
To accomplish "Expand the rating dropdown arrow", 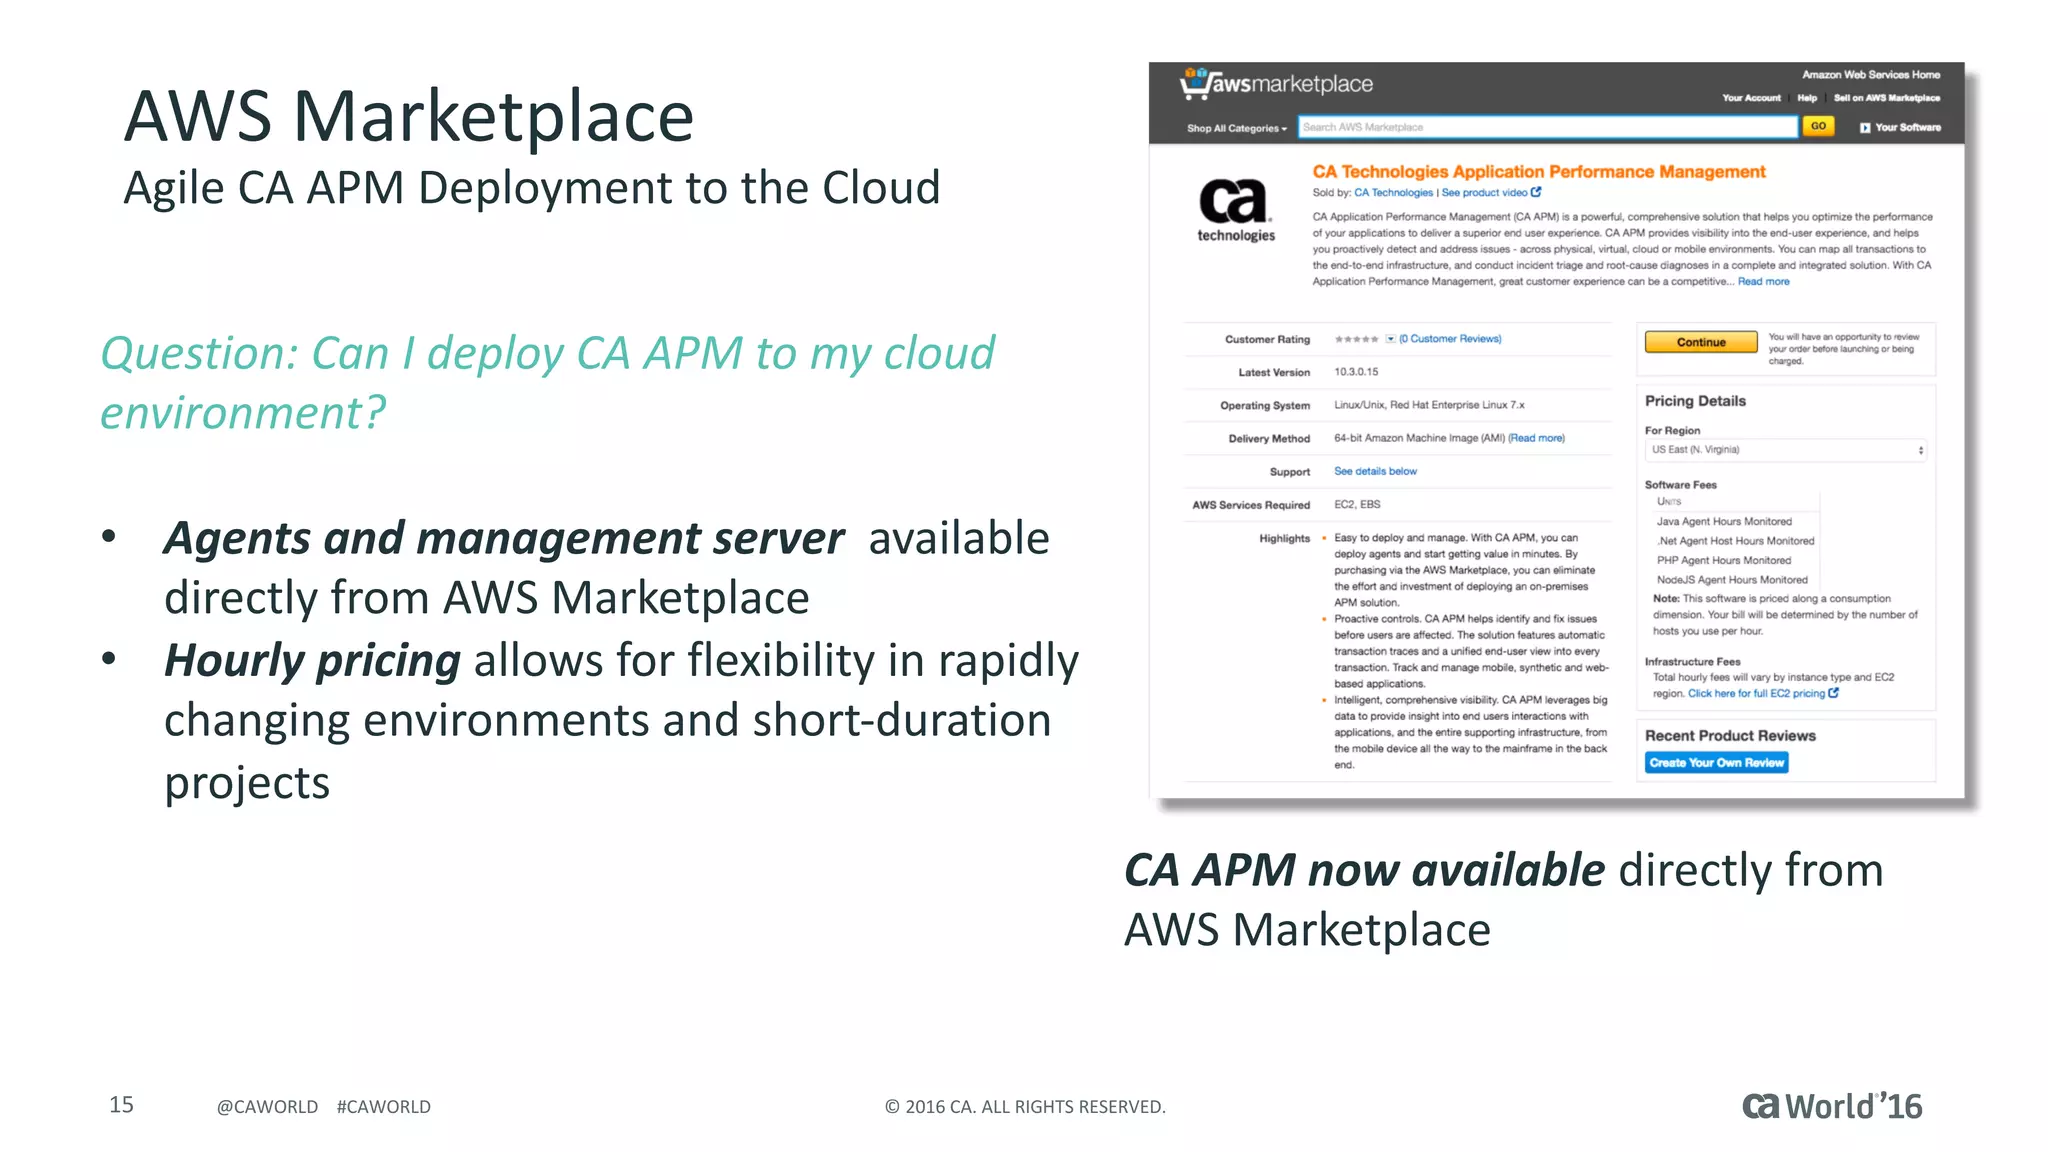I will [x=1390, y=339].
